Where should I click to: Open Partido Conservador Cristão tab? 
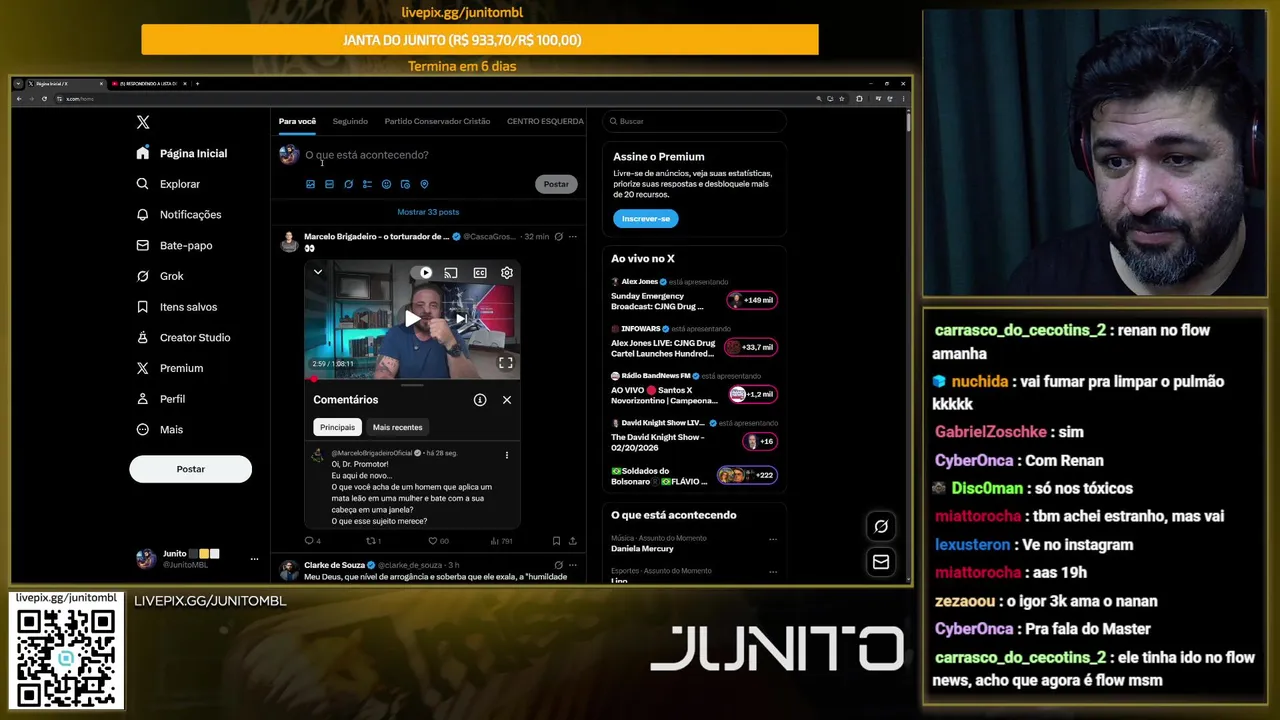(x=437, y=121)
